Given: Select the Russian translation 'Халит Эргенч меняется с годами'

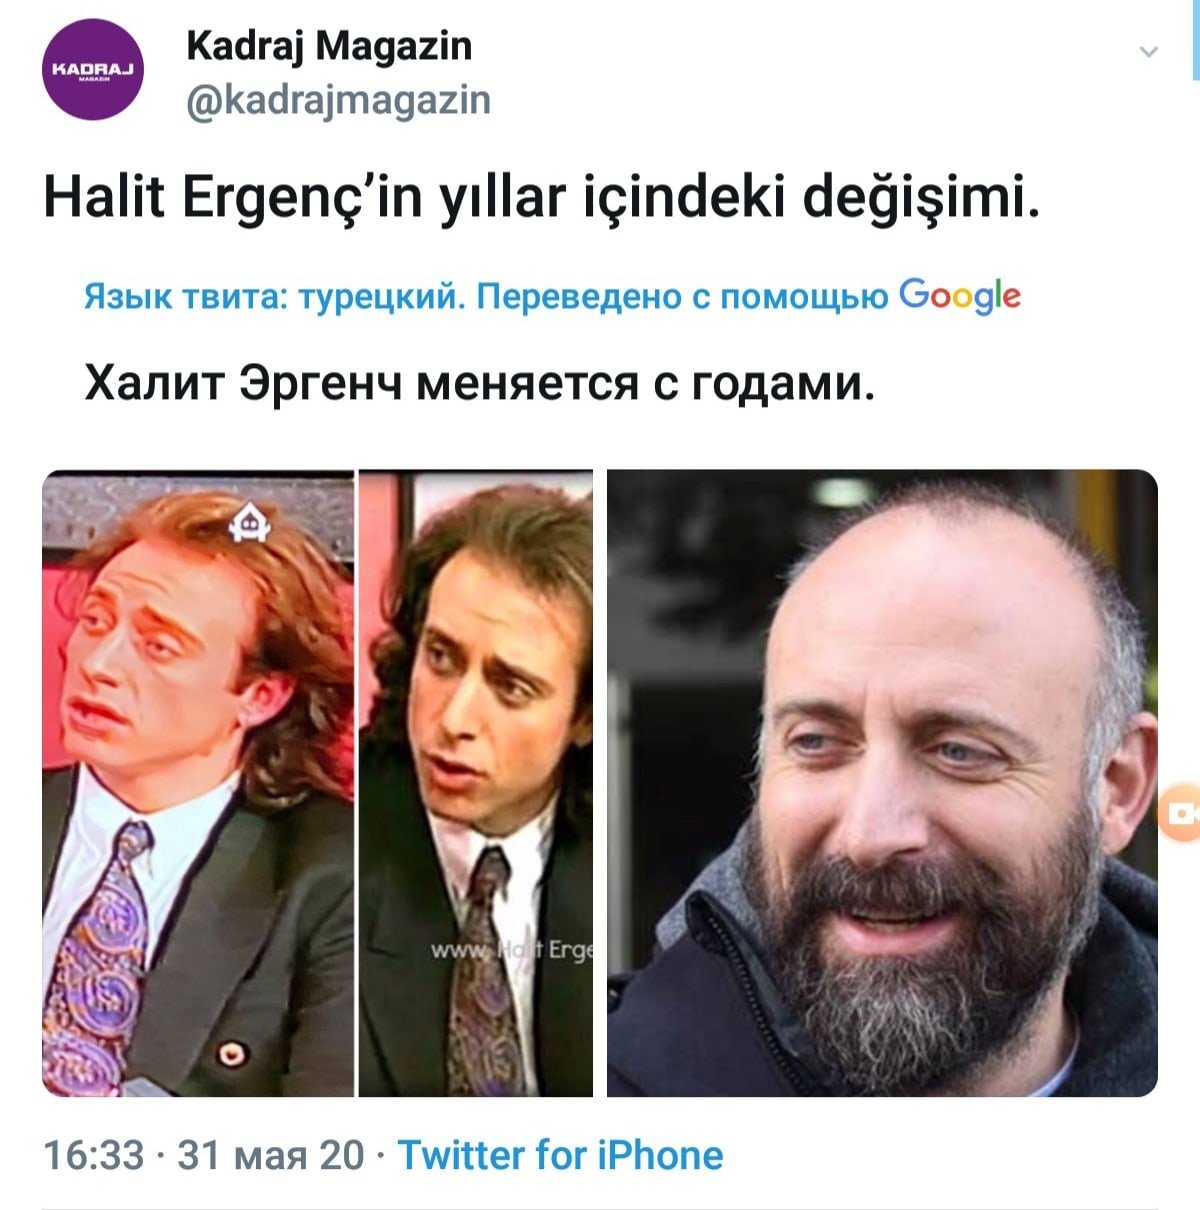Looking at the screenshot, I should [480, 383].
